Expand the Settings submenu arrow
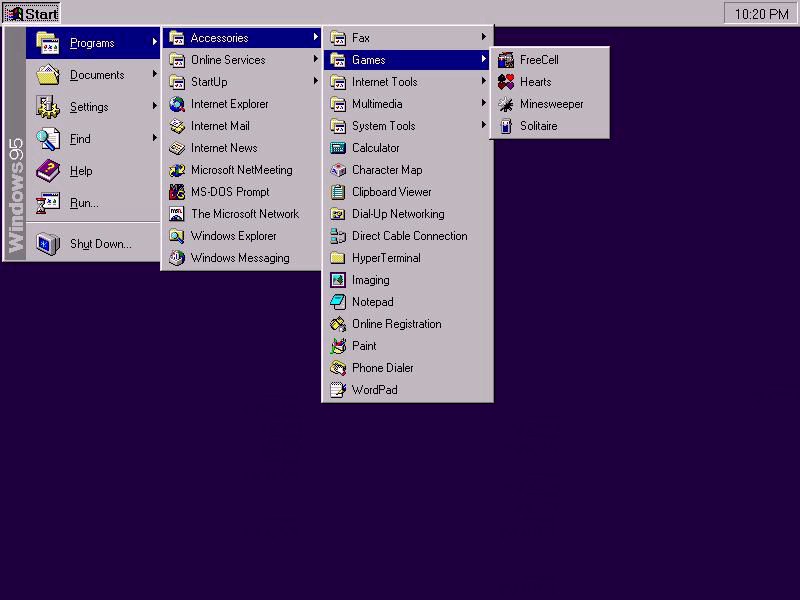 coord(155,106)
